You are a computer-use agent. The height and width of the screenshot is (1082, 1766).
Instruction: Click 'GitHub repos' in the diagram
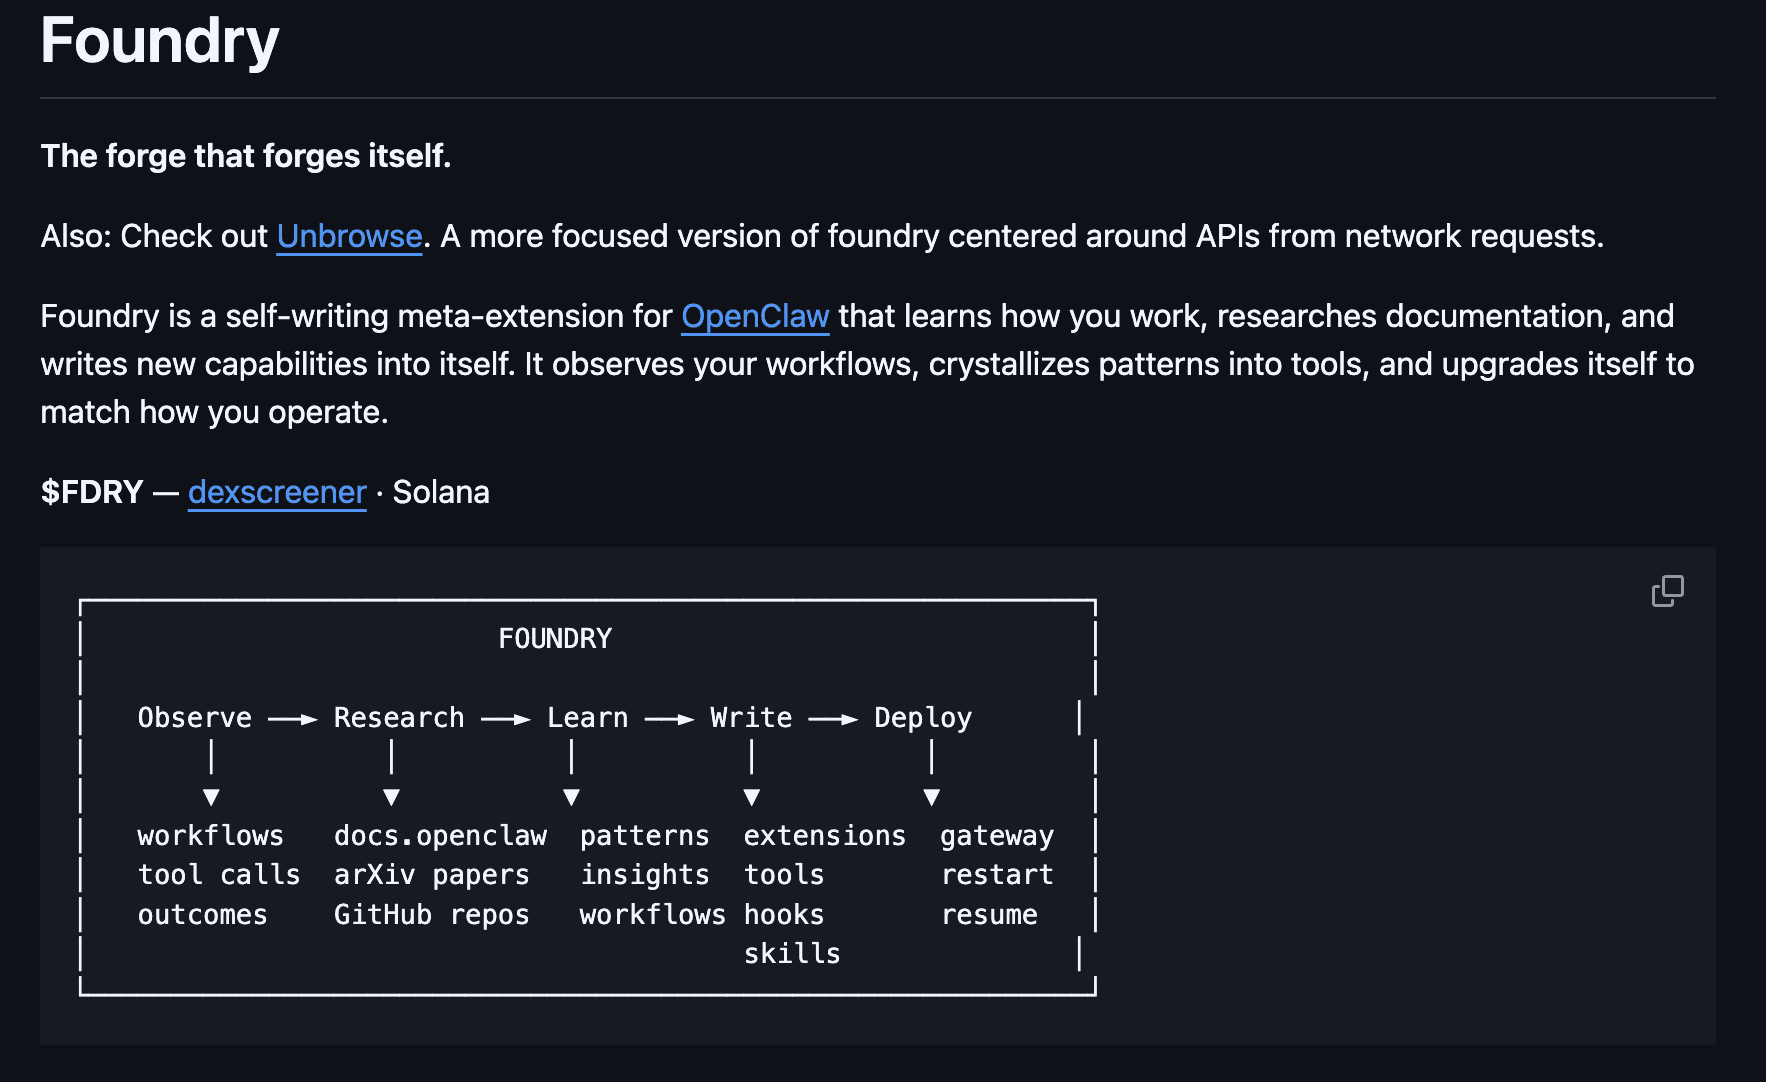(x=431, y=915)
